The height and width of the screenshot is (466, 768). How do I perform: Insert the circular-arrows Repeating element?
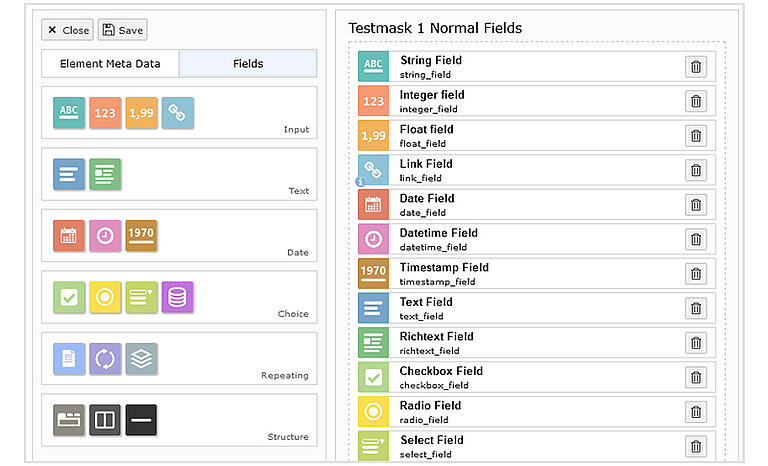105,359
